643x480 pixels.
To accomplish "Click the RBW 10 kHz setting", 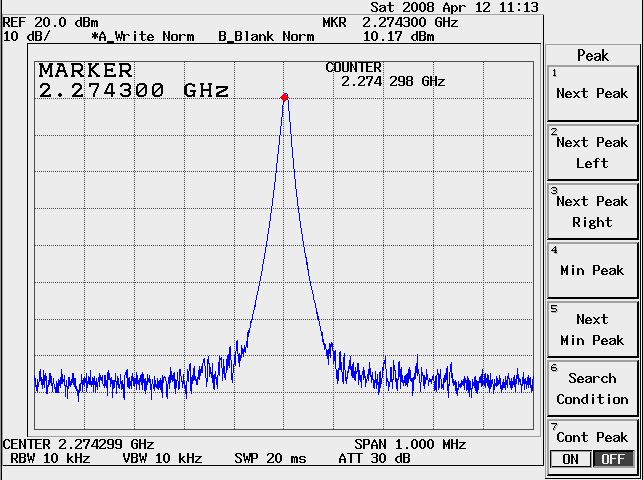I will click(50, 458).
